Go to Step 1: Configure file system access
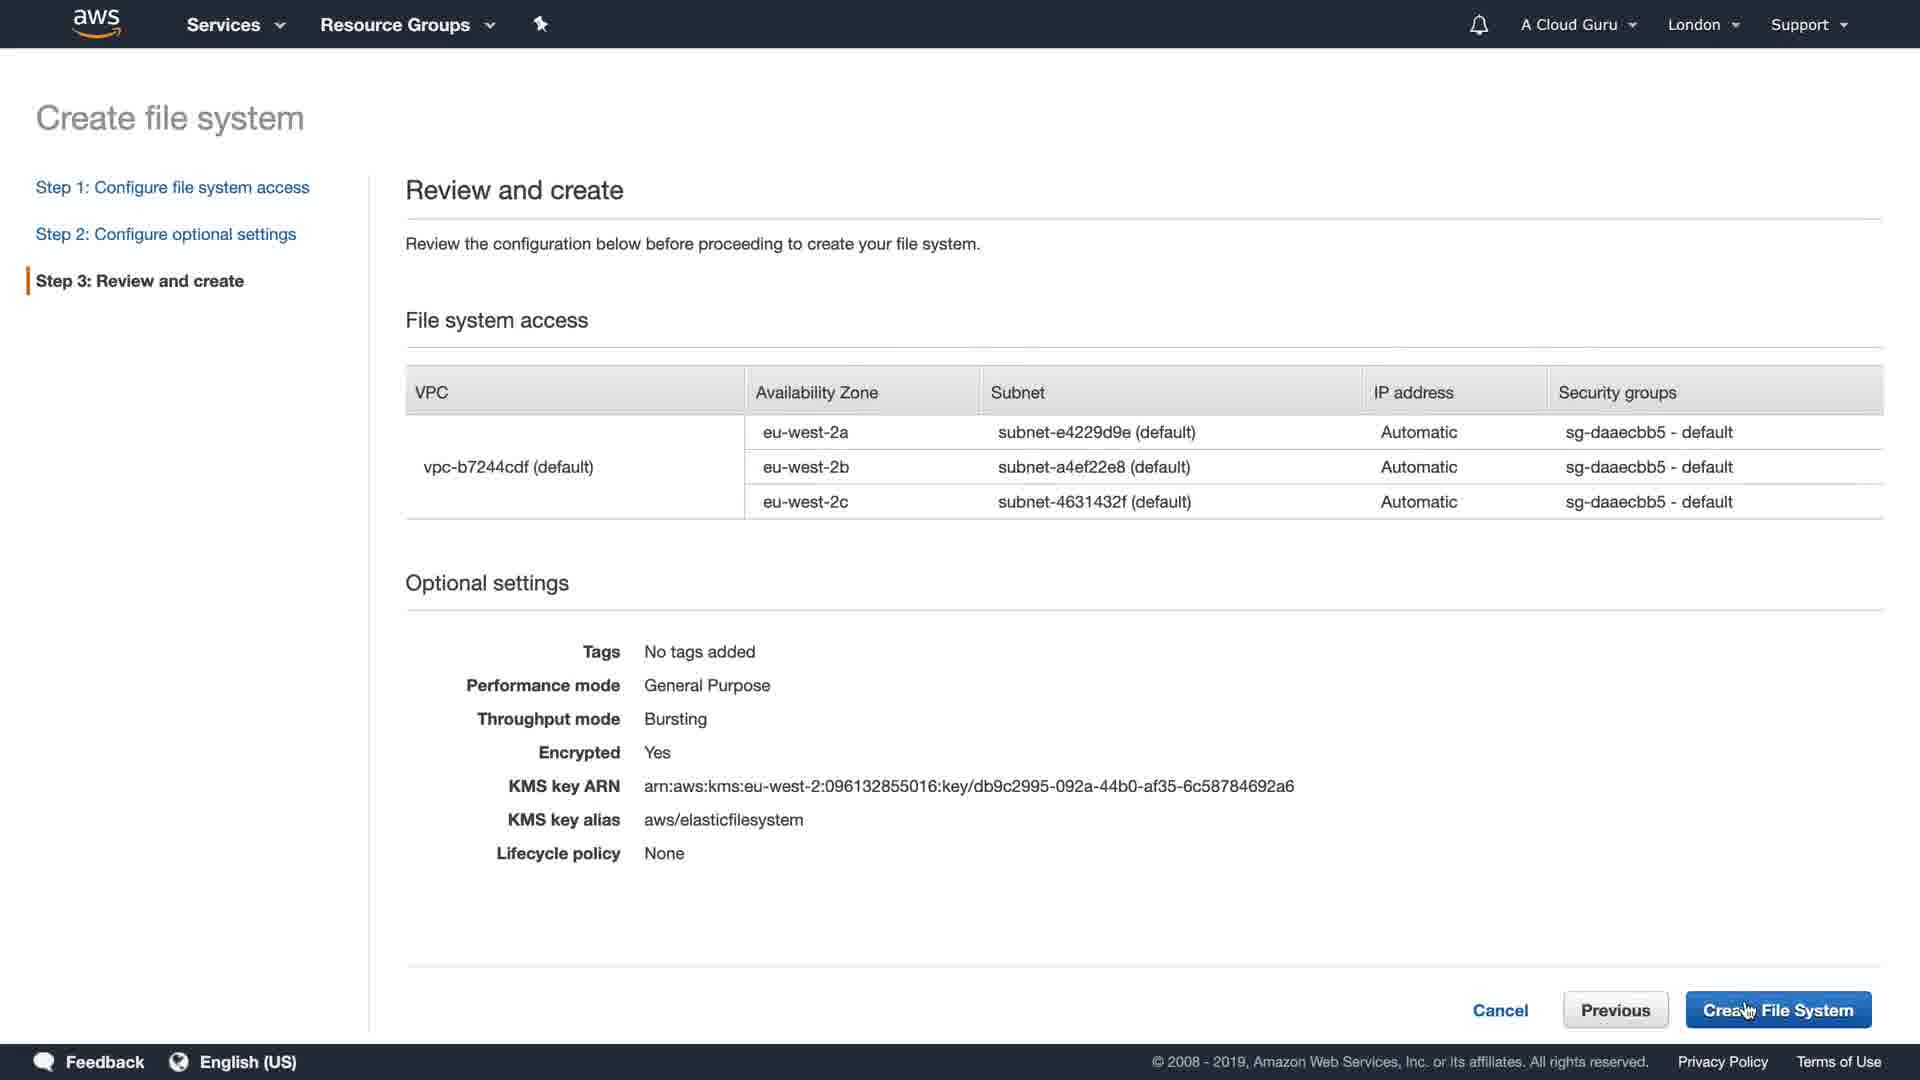The image size is (1920, 1080). [172, 187]
